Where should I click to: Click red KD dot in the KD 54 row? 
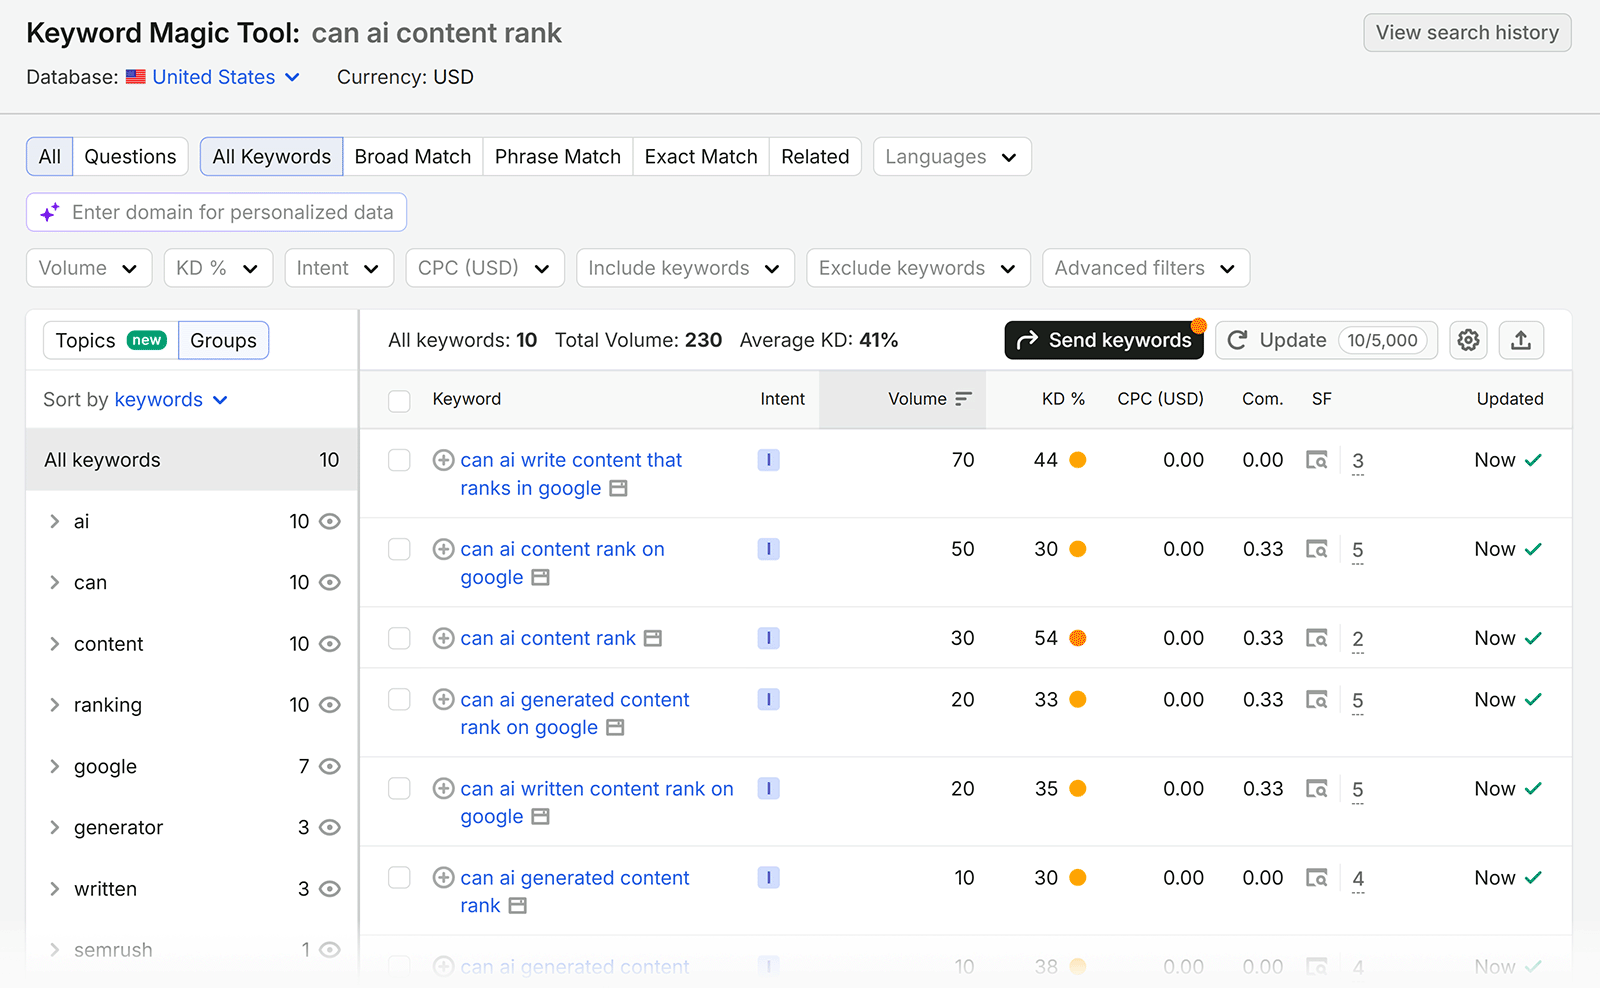click(x=1078, y=638)
